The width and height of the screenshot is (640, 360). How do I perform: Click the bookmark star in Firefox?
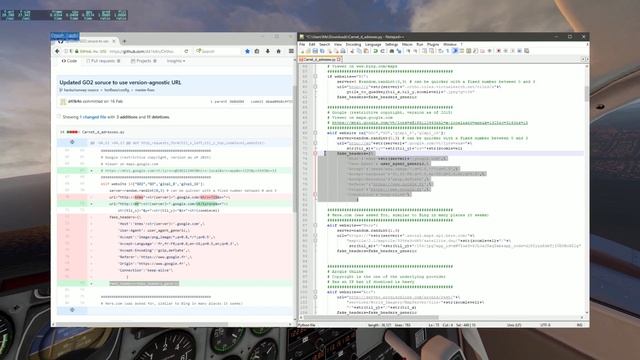coord(247,51)
